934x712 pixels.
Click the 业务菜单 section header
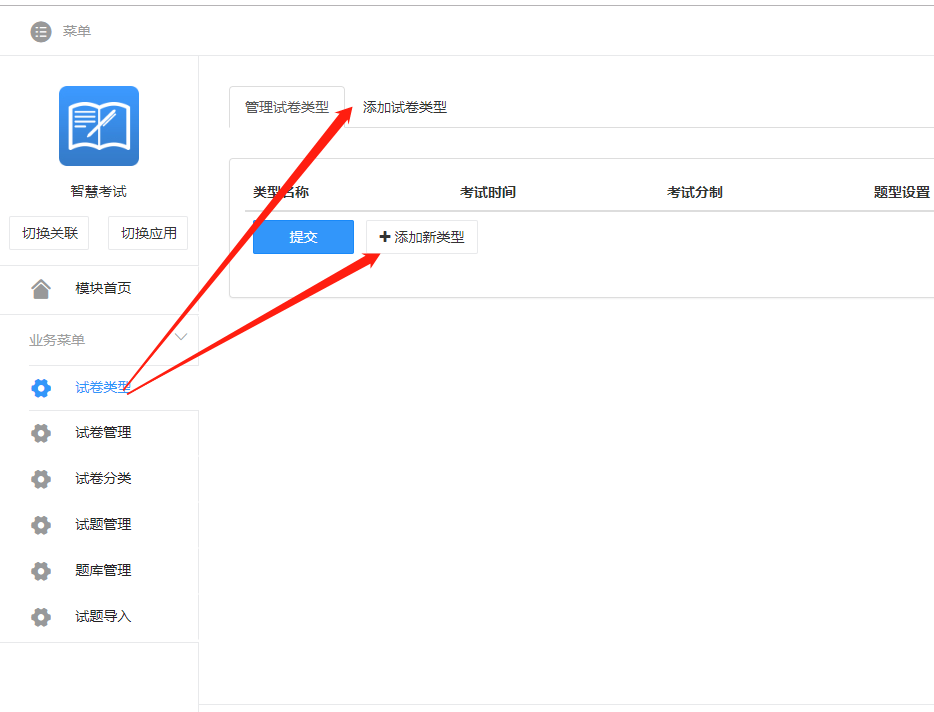pyautogui.click(x=57, y=340)
